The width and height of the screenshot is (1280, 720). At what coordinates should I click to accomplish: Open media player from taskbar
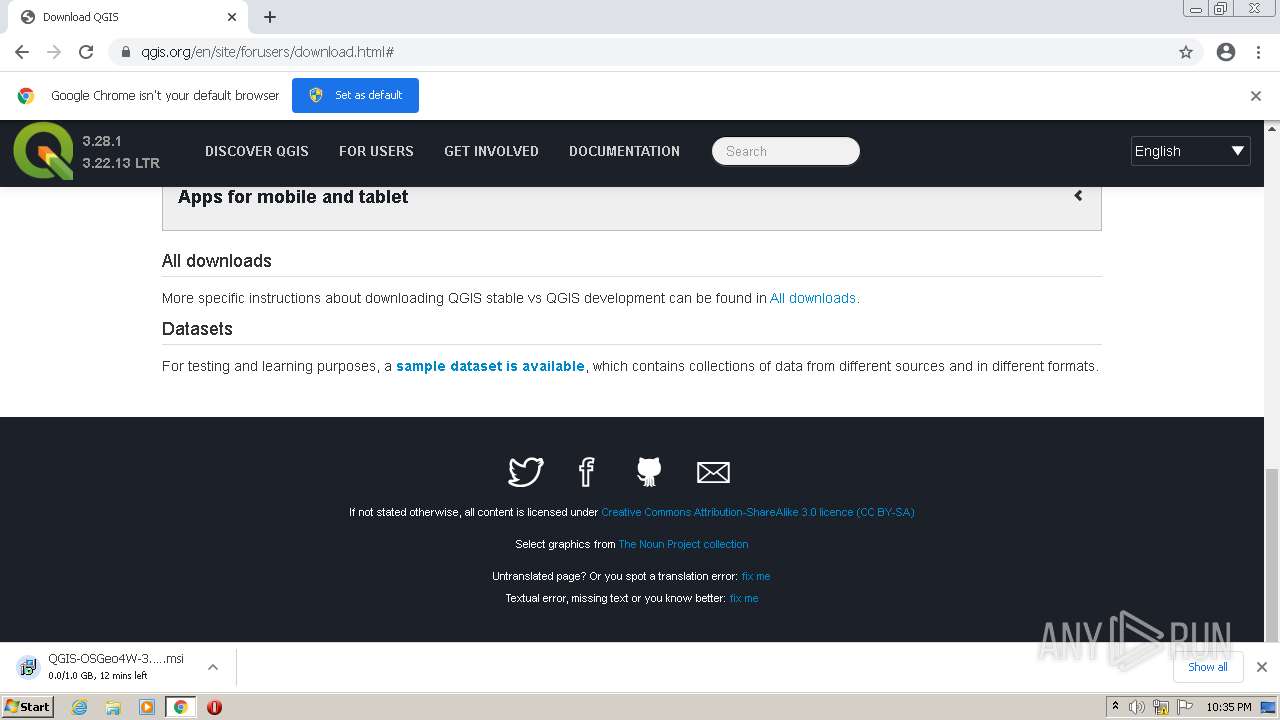(x=147, y=707)
